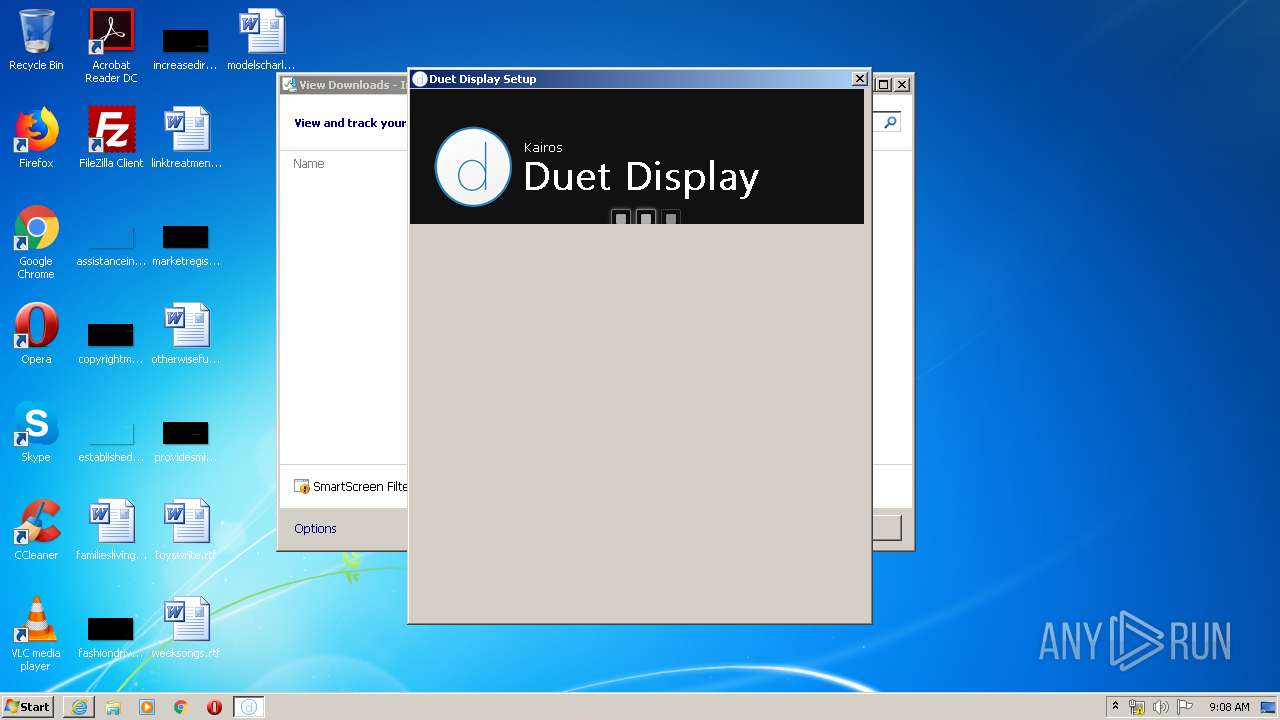1280x720 pixels.
Task: Open VLC media player shortcut
Action: [36, 634]
